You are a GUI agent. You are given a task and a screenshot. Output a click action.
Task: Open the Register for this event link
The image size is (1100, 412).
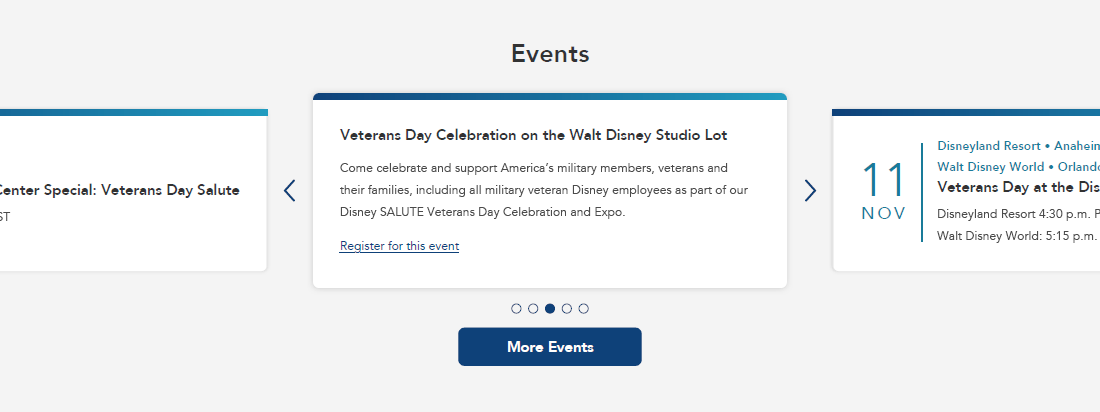[x=399, y=246]
